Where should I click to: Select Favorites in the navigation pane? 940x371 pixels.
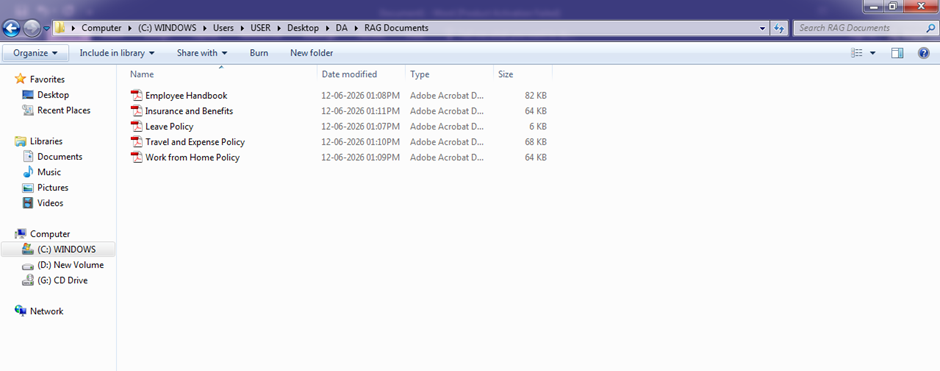[47, 79]
